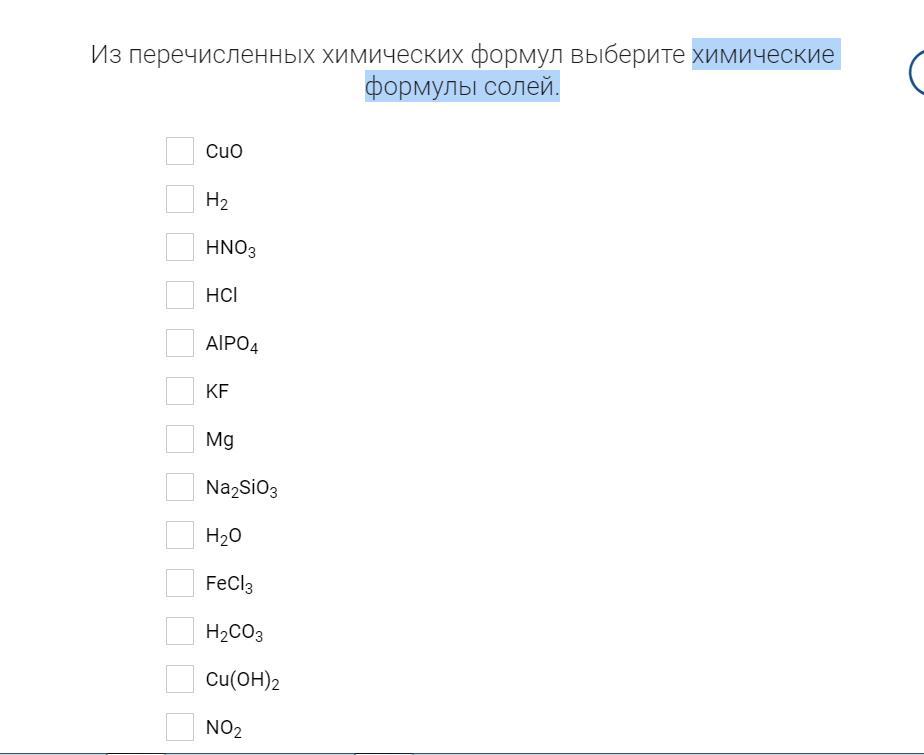Click the KF formula label

point(217,391)
